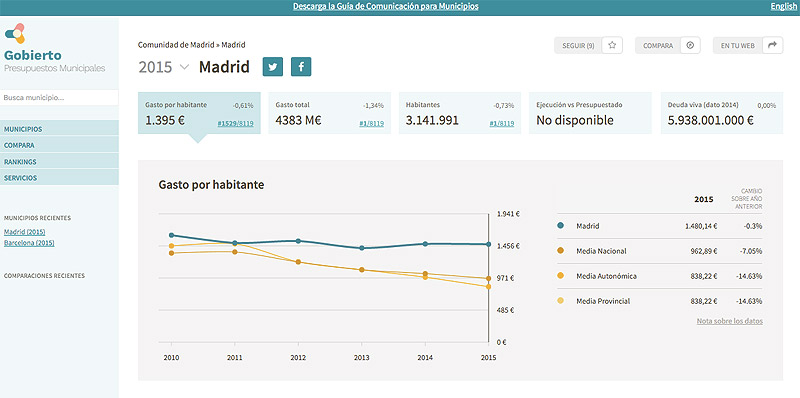Select the Gasto por habitante card
Viewport: 800px width, 398px height.
coord(199,113)
